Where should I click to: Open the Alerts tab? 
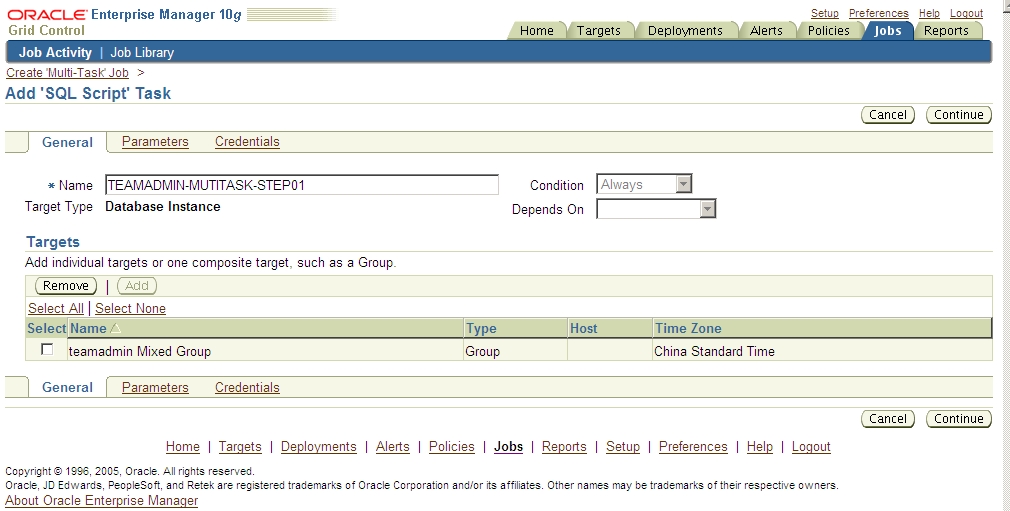(x=766, y=30)
